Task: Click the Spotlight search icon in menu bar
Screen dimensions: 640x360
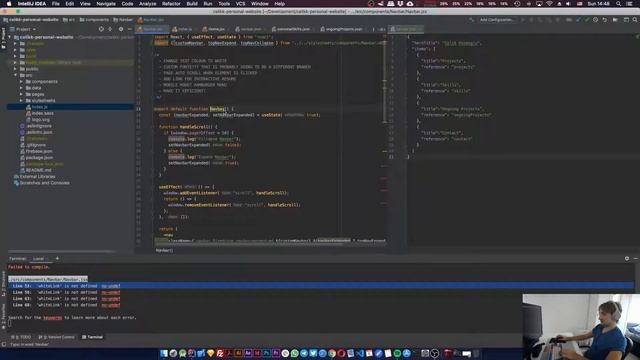Action: point(619,4)
